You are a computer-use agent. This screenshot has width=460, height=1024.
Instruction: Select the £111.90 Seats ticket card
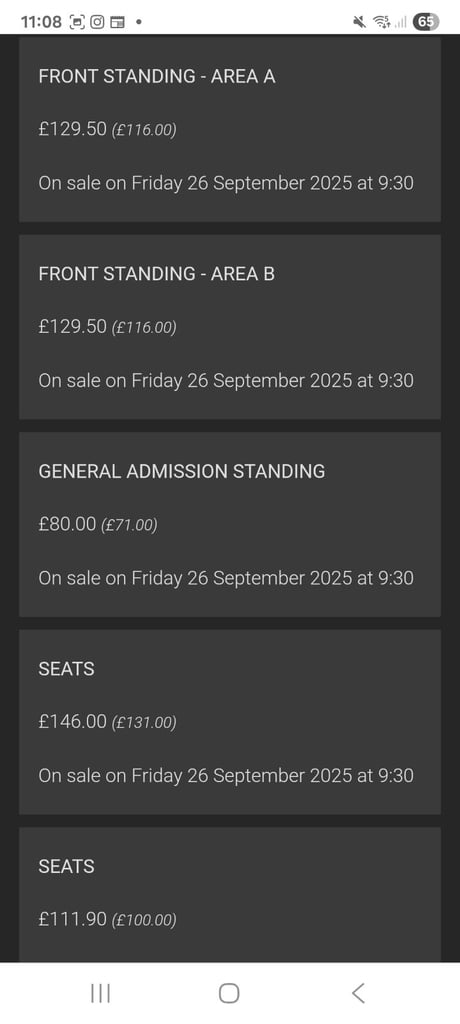(x=229, y=894)
